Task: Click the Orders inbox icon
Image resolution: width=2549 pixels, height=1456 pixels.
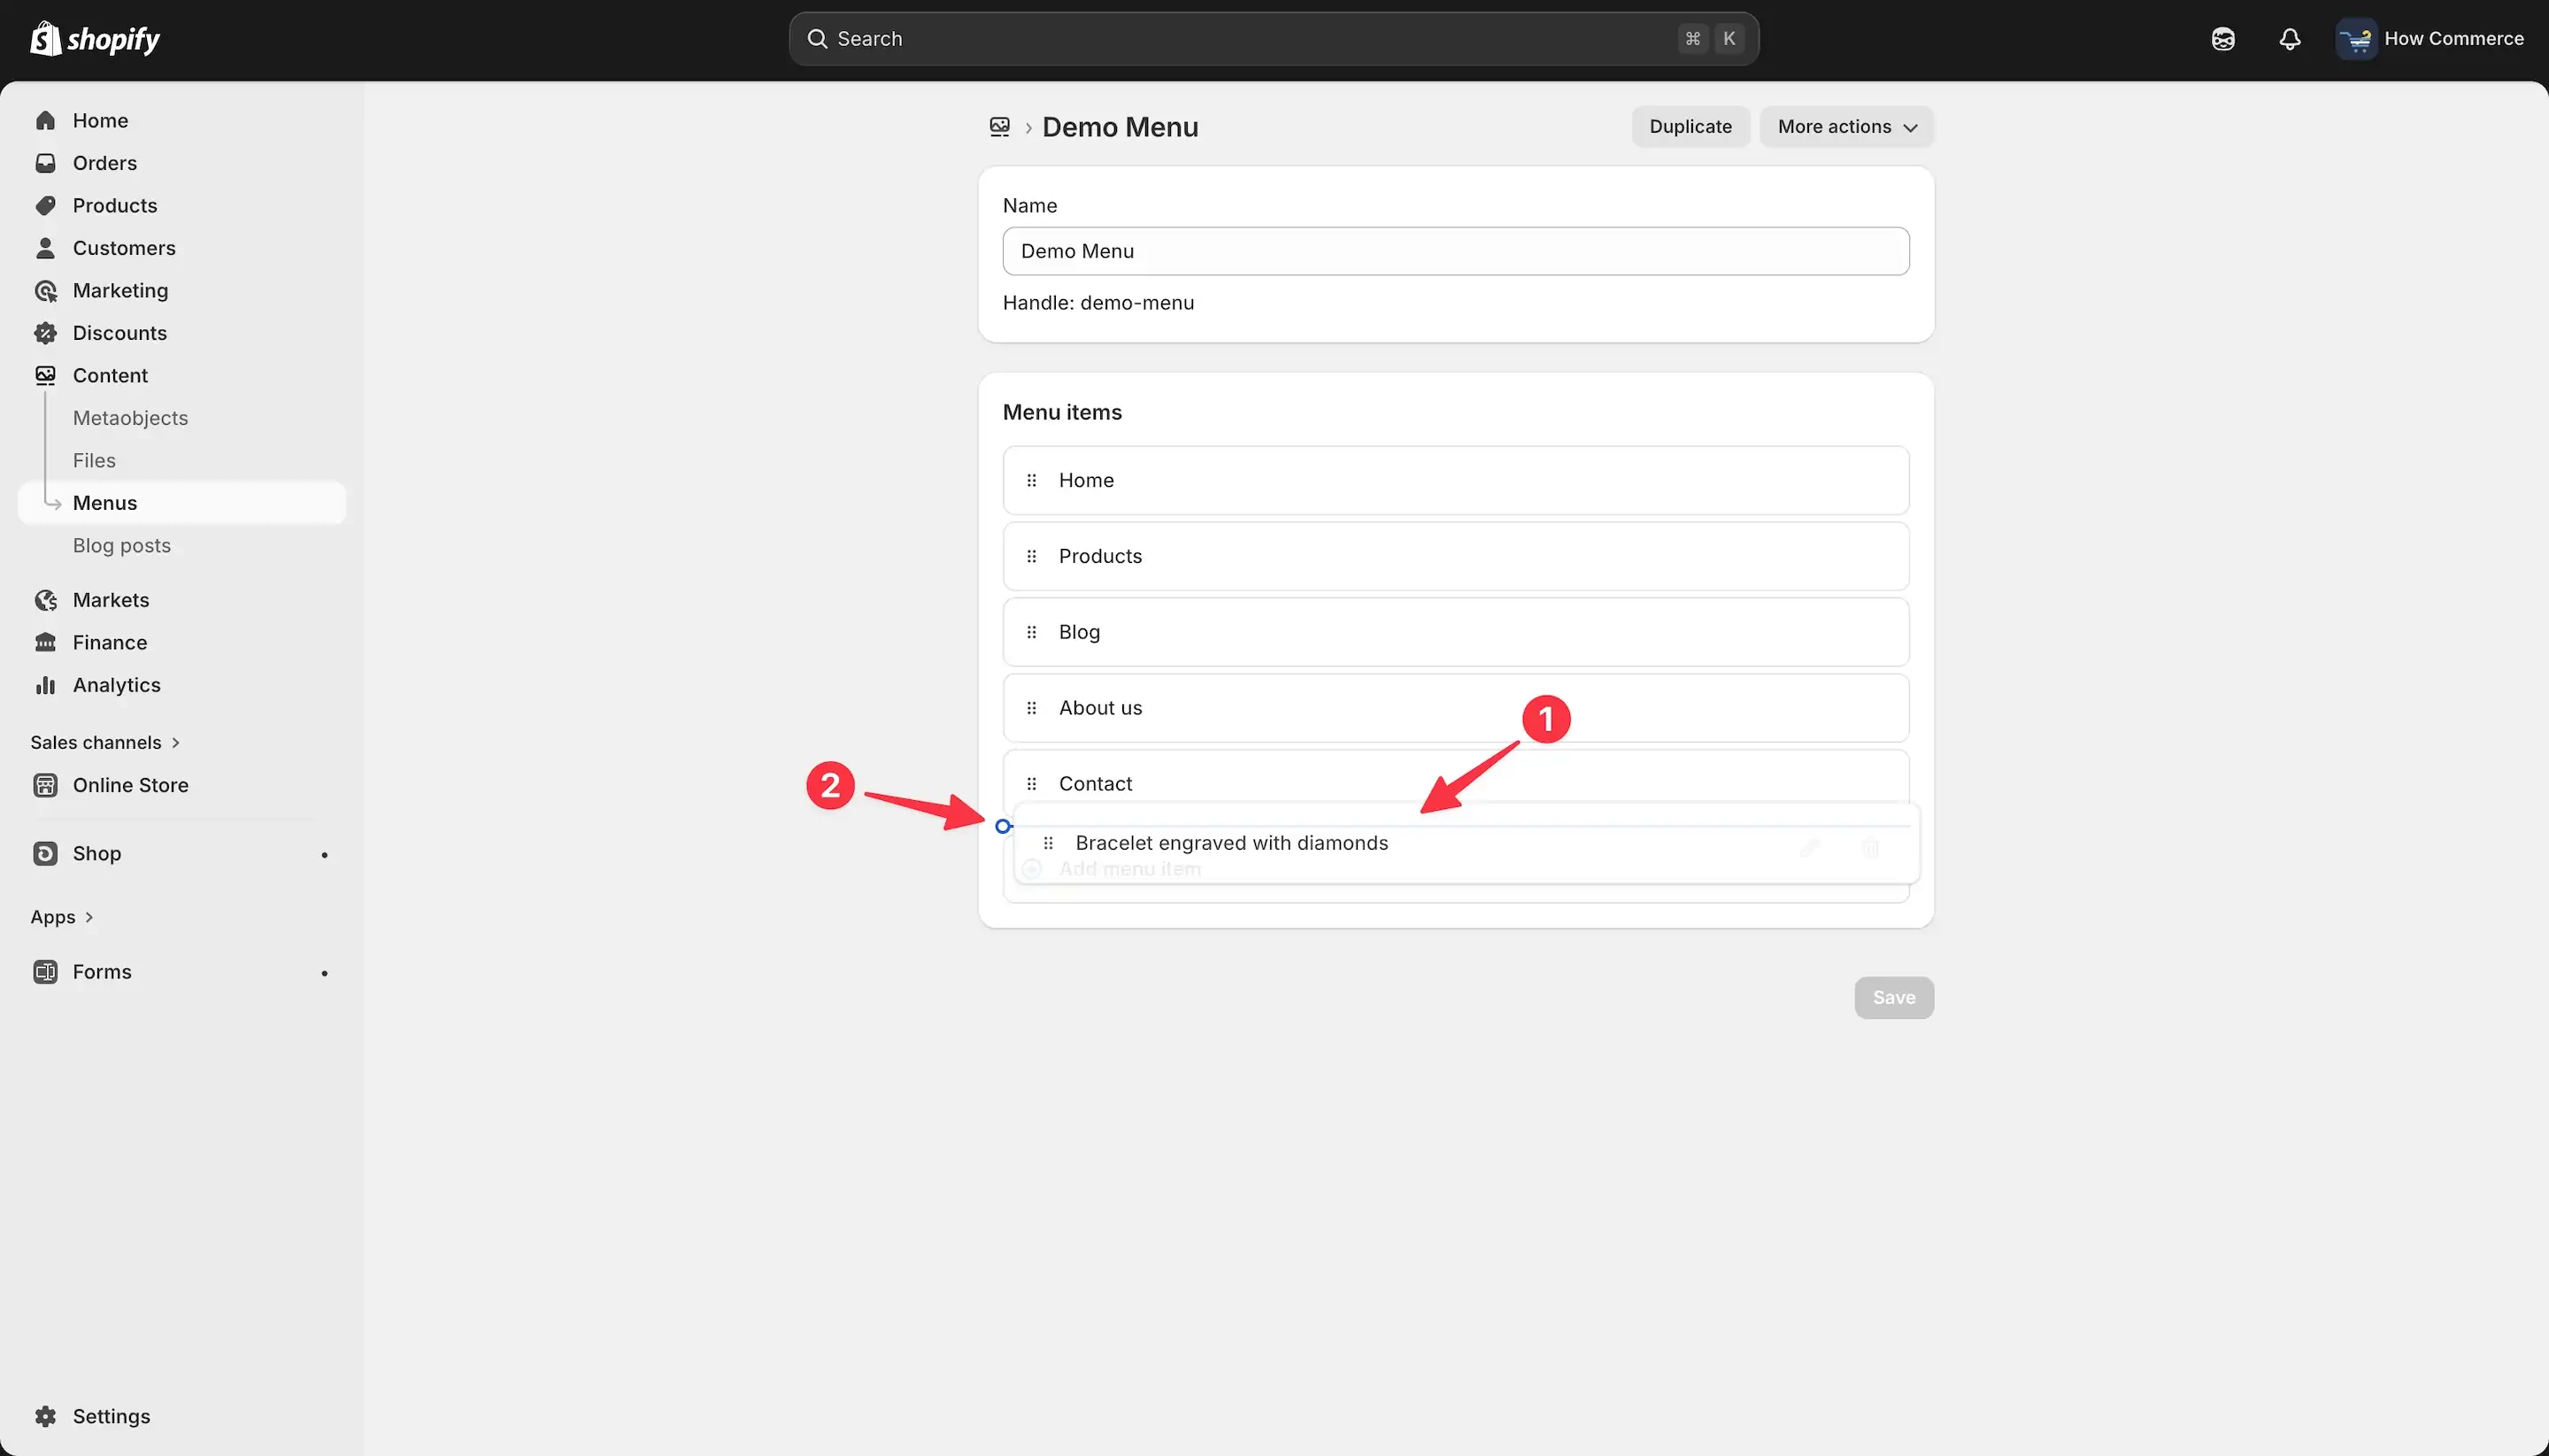Action: coord(45,163)
